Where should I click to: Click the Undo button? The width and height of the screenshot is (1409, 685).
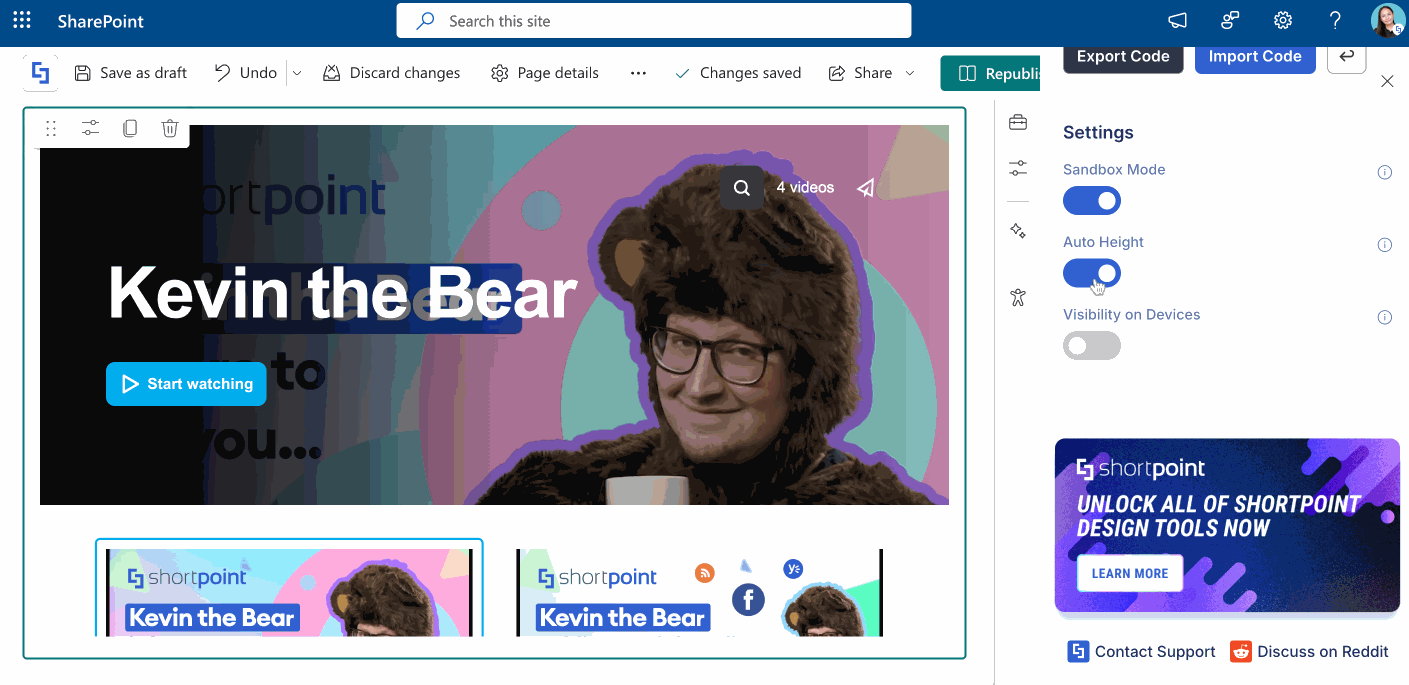(x=246, y=73)
